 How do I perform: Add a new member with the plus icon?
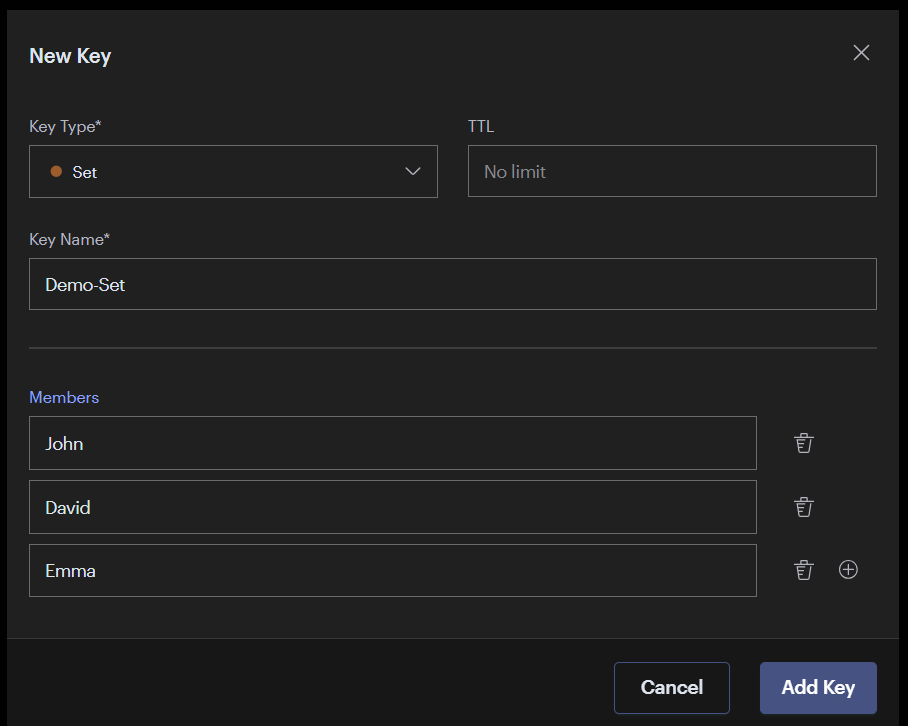848,569
